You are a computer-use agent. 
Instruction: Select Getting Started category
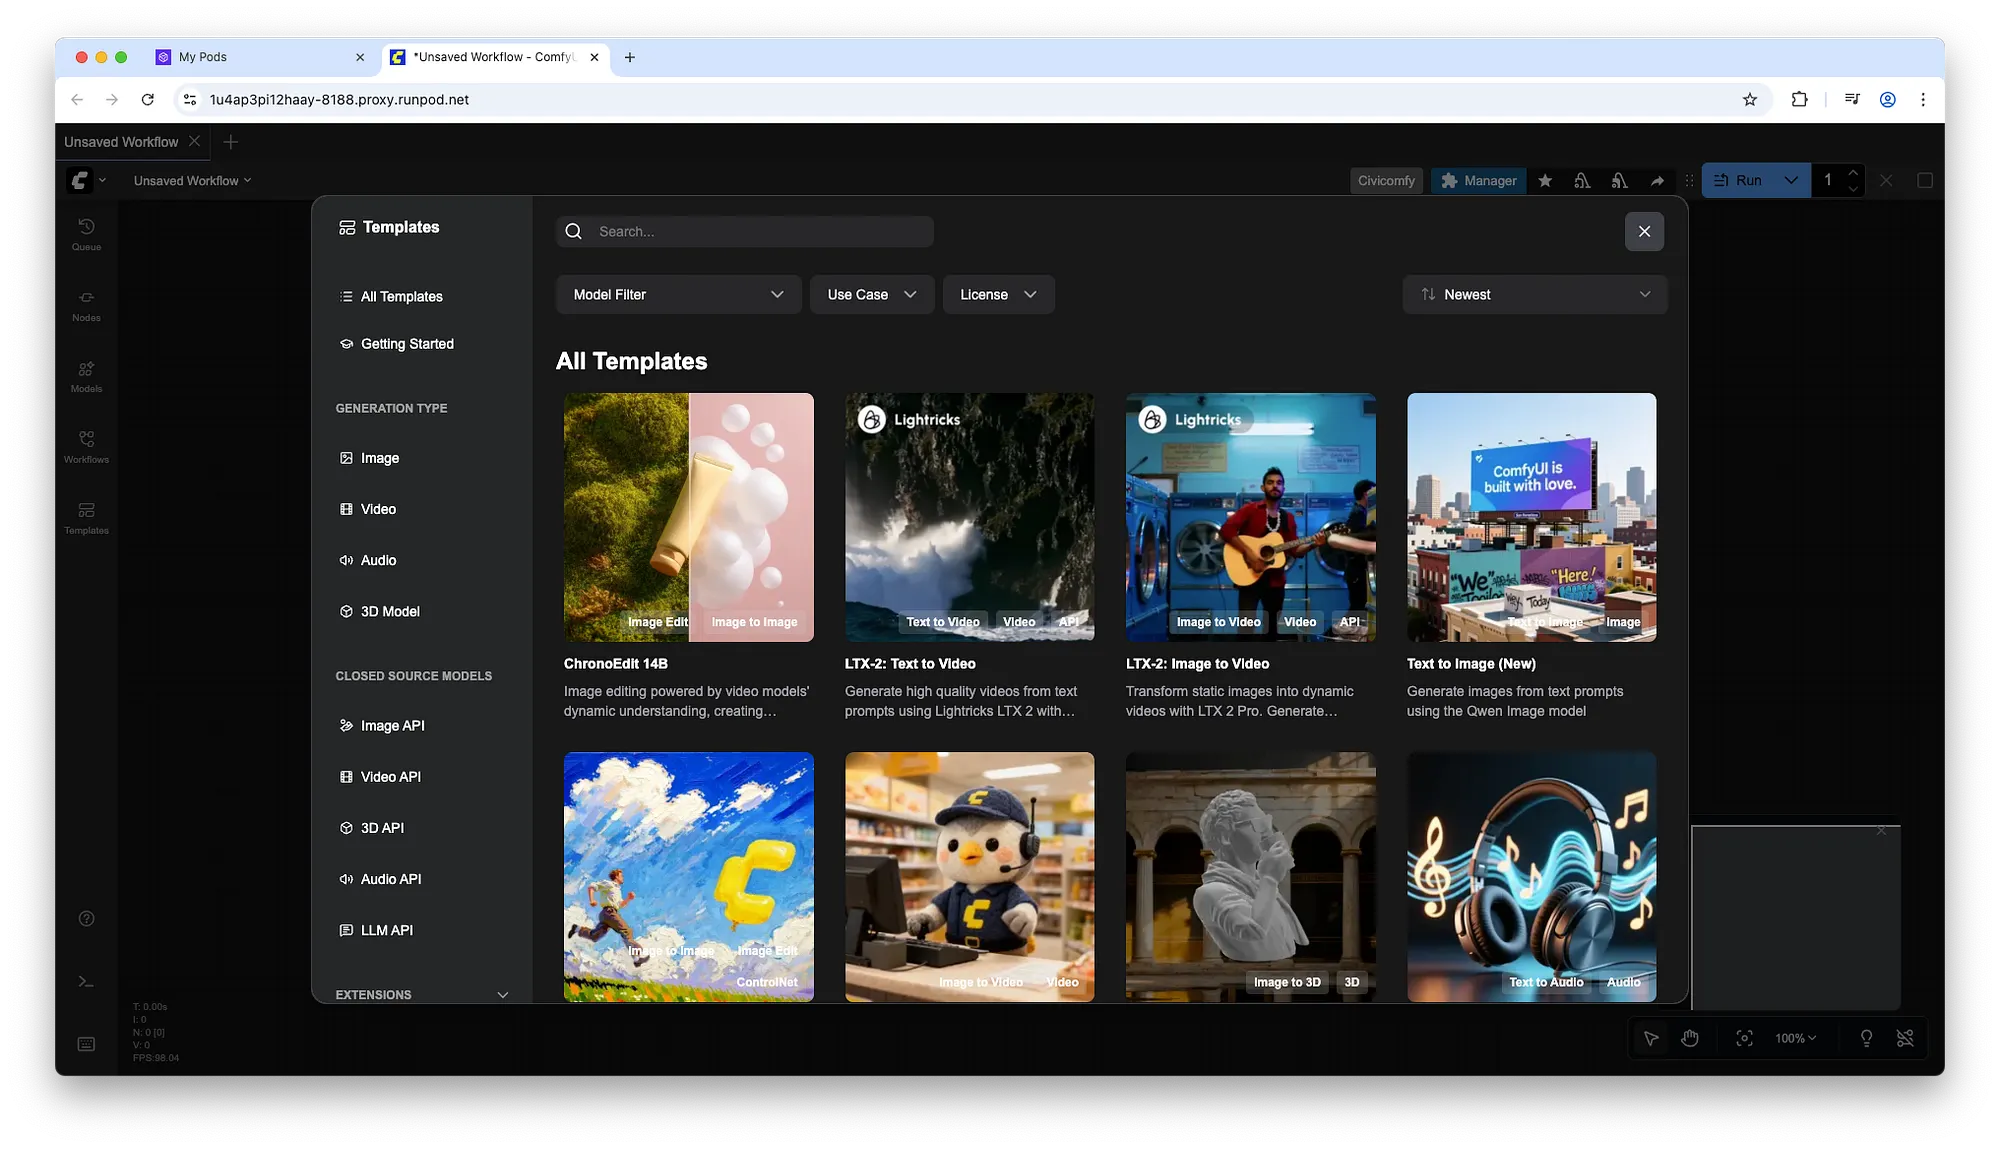421,343
